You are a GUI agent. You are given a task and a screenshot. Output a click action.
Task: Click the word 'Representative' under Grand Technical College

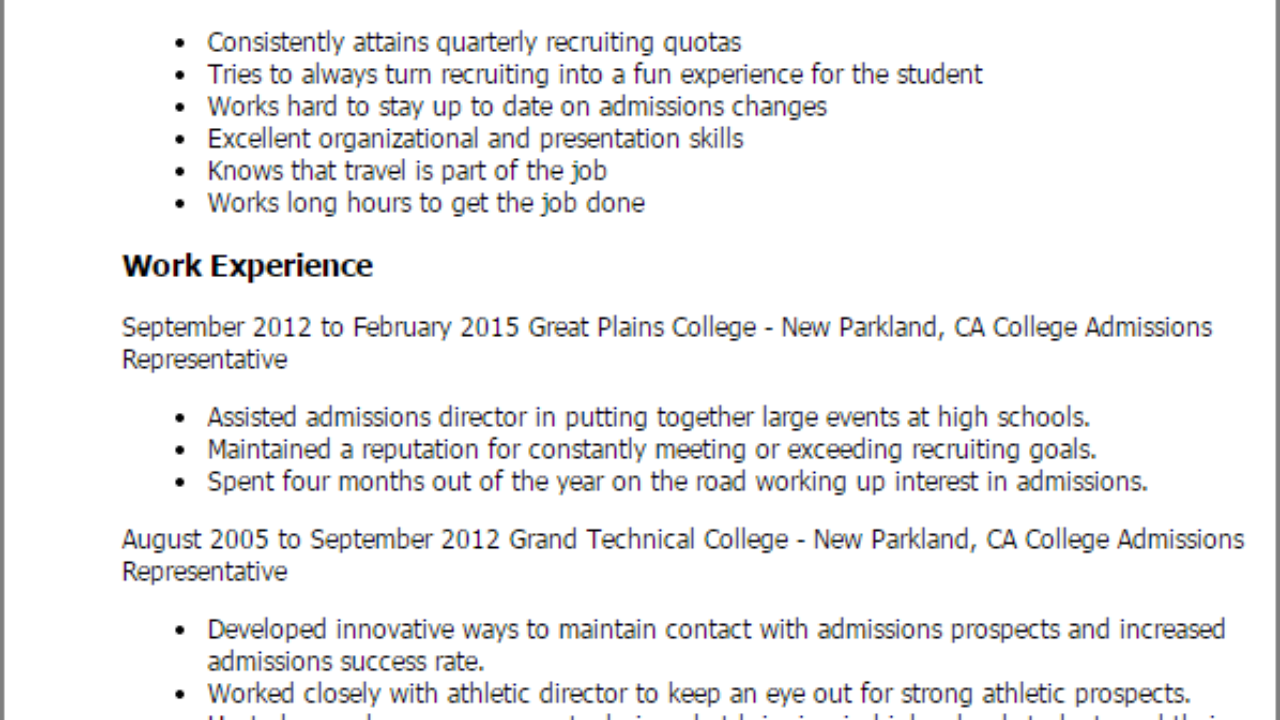(x=204, y=572)
